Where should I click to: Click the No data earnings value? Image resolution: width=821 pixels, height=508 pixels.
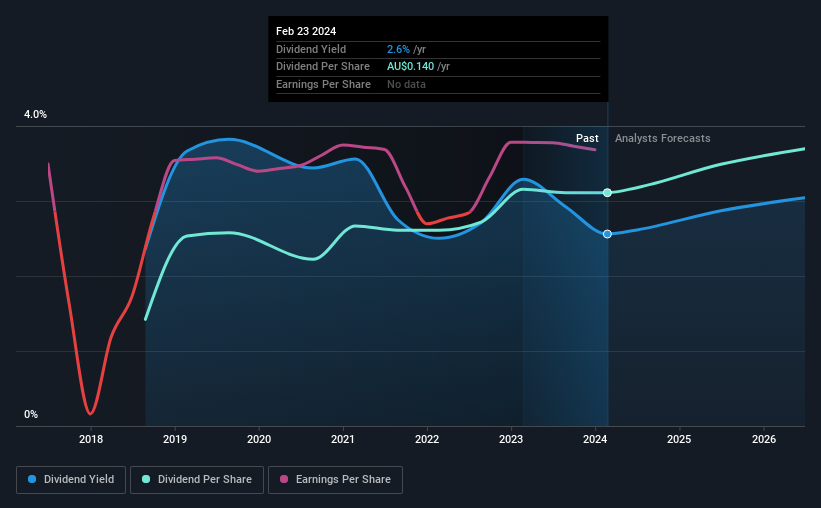pos(406,84)
